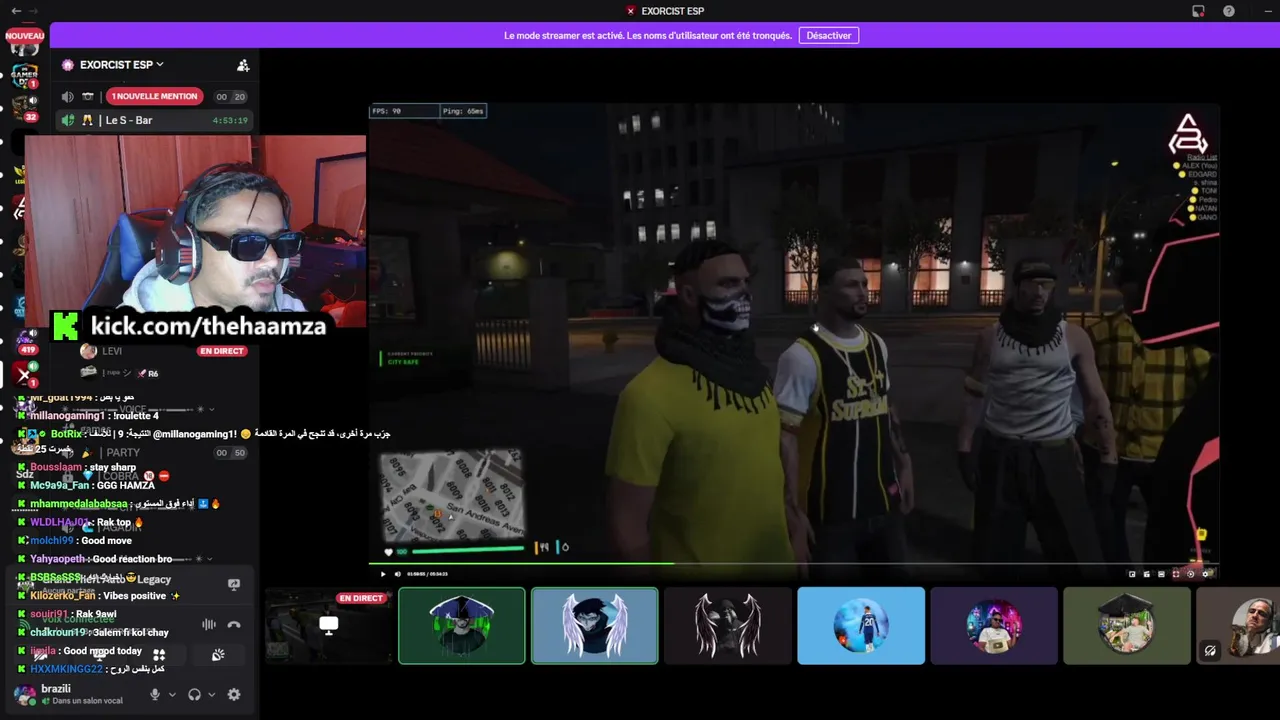This screenshot has height=720, width=1280.
Task: Open the PARTY voice channel
Action: click(x=123, y=453)
